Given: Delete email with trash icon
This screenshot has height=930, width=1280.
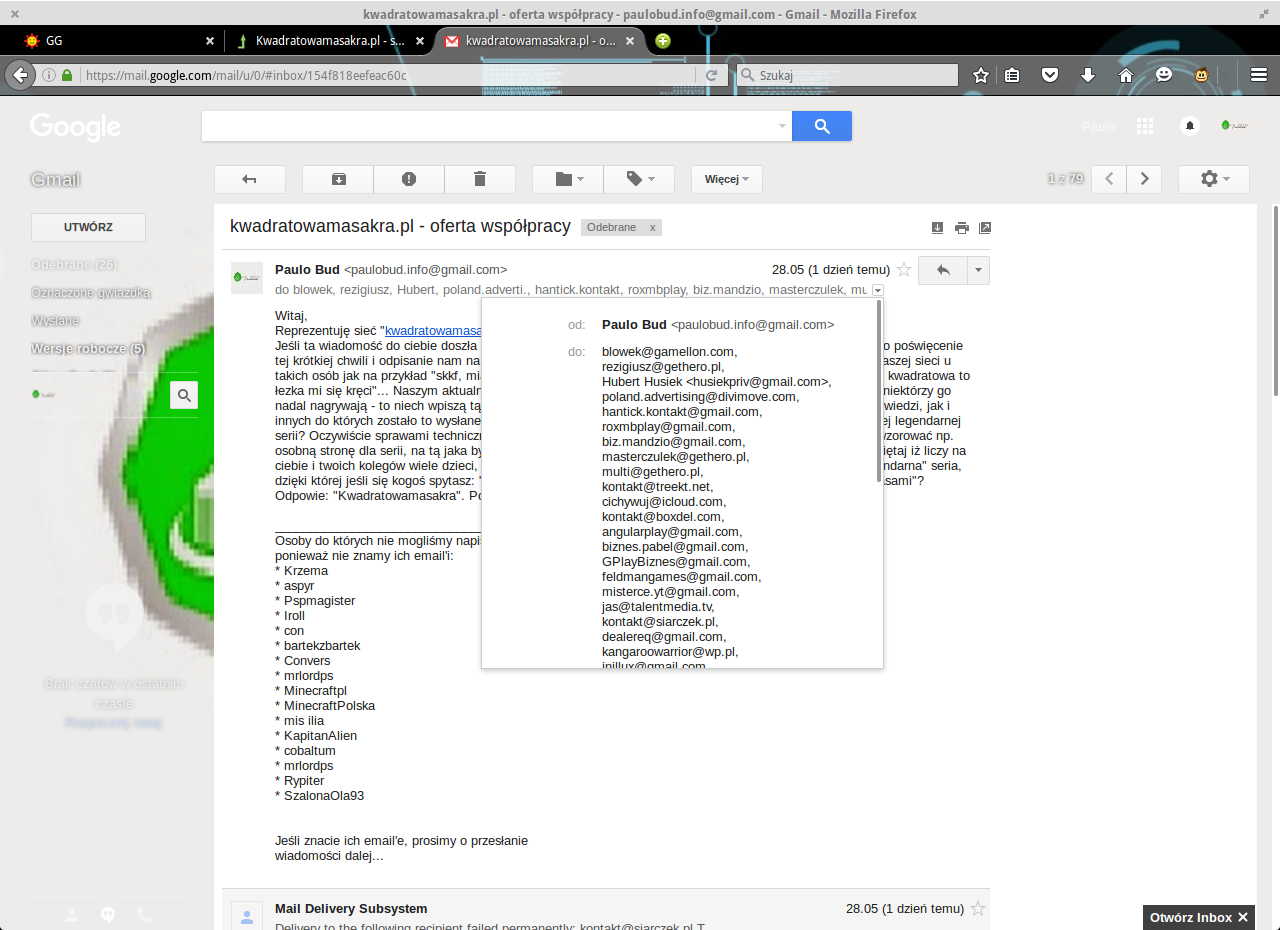Looking at the screenshot, I should tap(480, 179).
